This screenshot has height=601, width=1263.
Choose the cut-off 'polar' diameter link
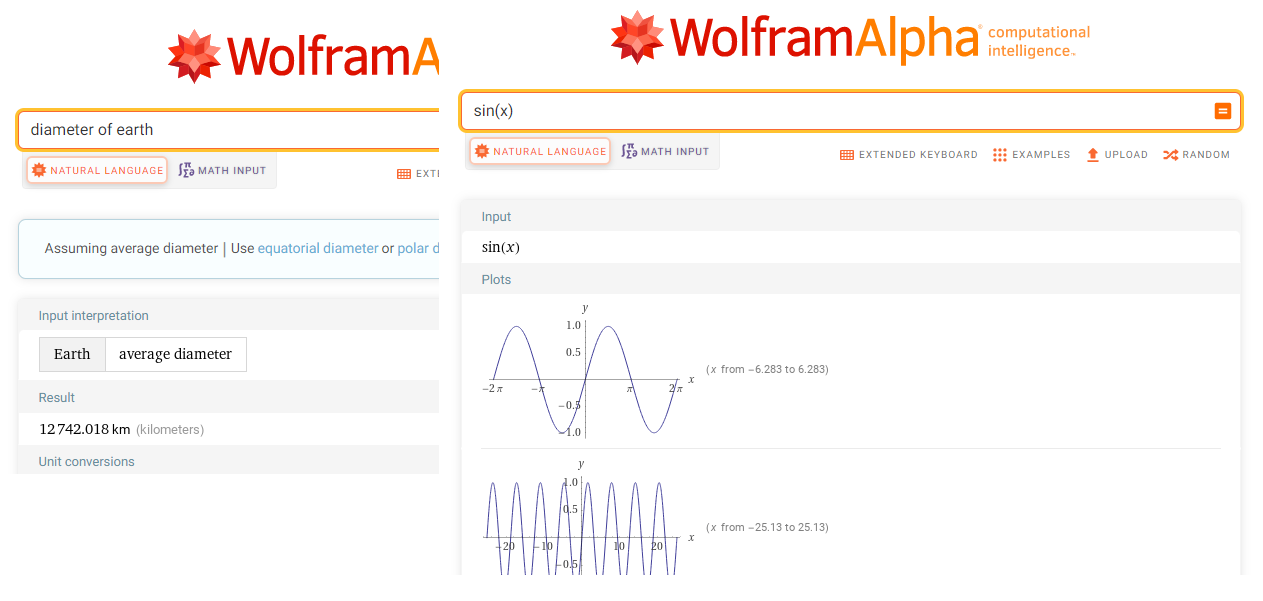point(418,248)
